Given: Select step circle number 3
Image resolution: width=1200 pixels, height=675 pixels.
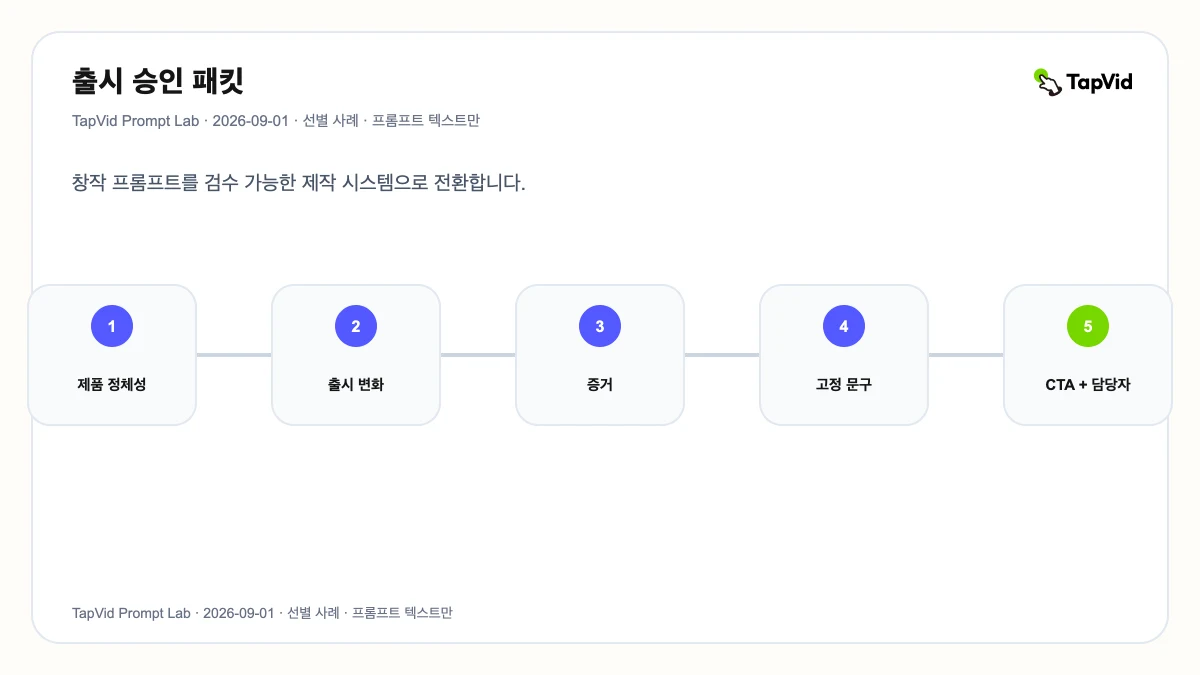Looking at the screenshot, I should pos(600,326).
